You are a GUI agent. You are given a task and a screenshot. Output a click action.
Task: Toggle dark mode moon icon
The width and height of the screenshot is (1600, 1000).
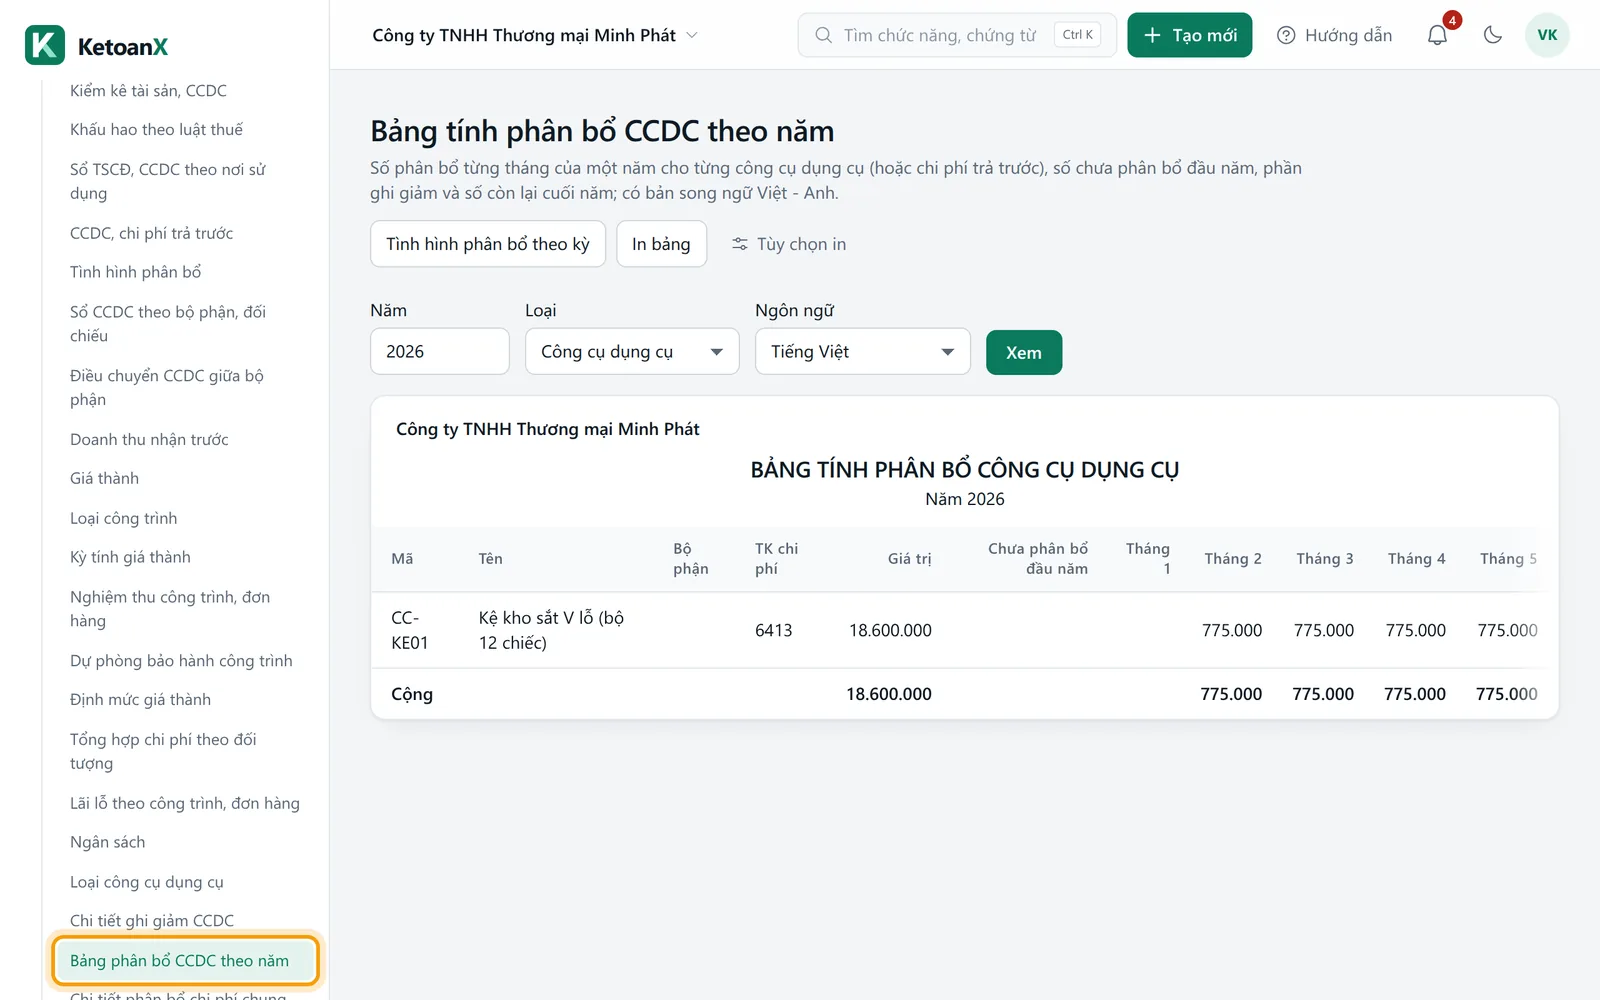pos(1493,35)
